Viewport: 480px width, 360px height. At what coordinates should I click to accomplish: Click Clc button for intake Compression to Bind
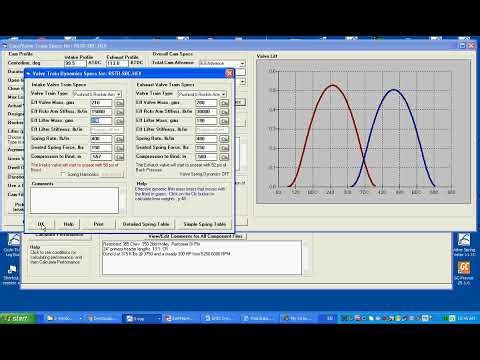[119, 157]
